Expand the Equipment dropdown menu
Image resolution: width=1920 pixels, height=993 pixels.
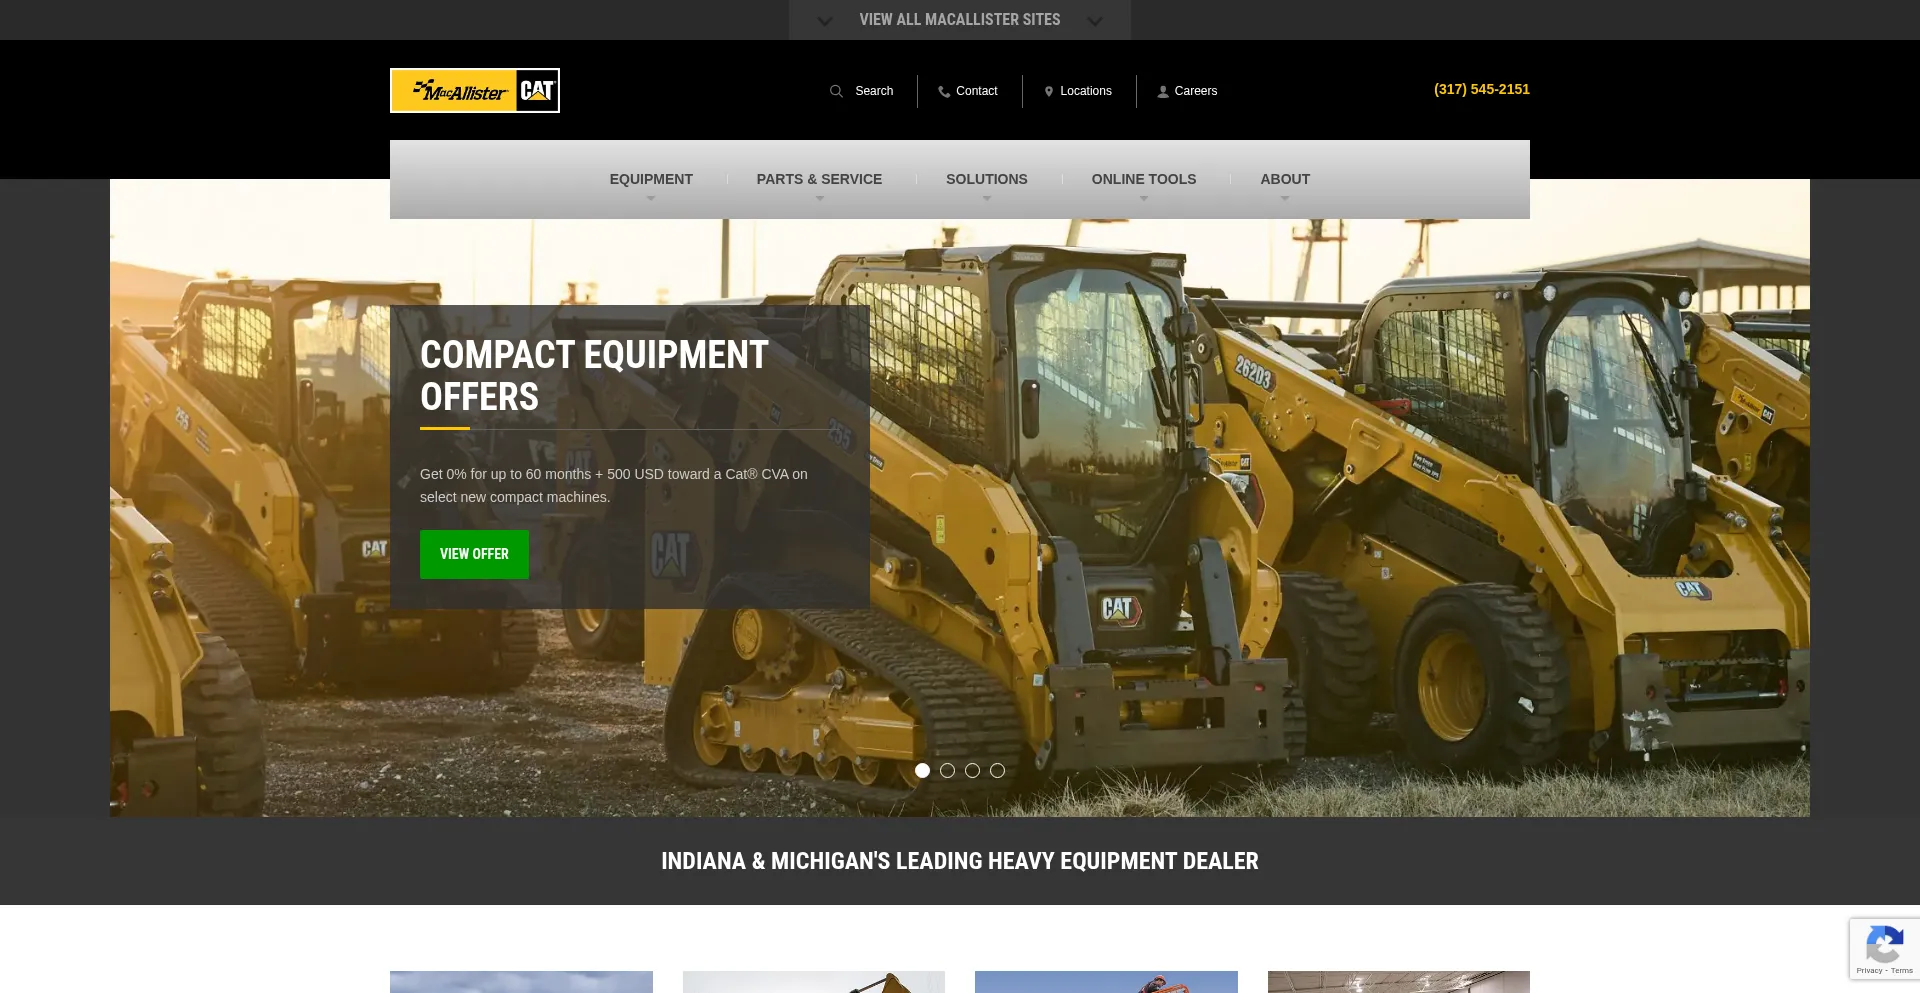coord(651,180)
